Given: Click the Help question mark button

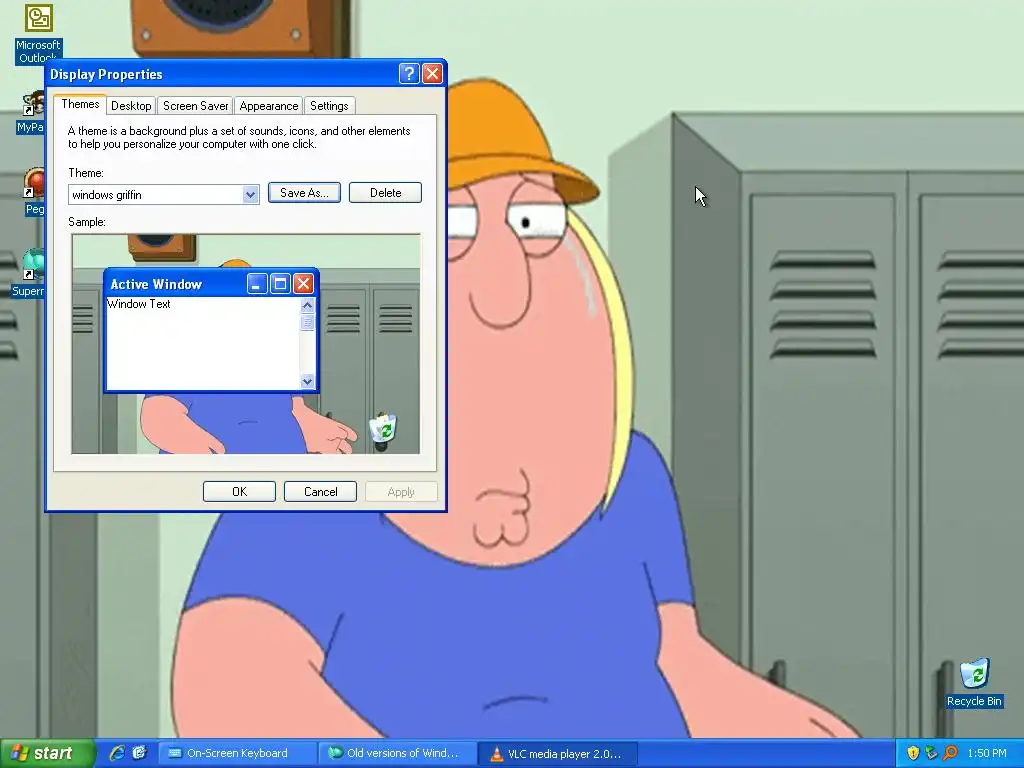Looking at the screenshot, I should click(409, 73).
